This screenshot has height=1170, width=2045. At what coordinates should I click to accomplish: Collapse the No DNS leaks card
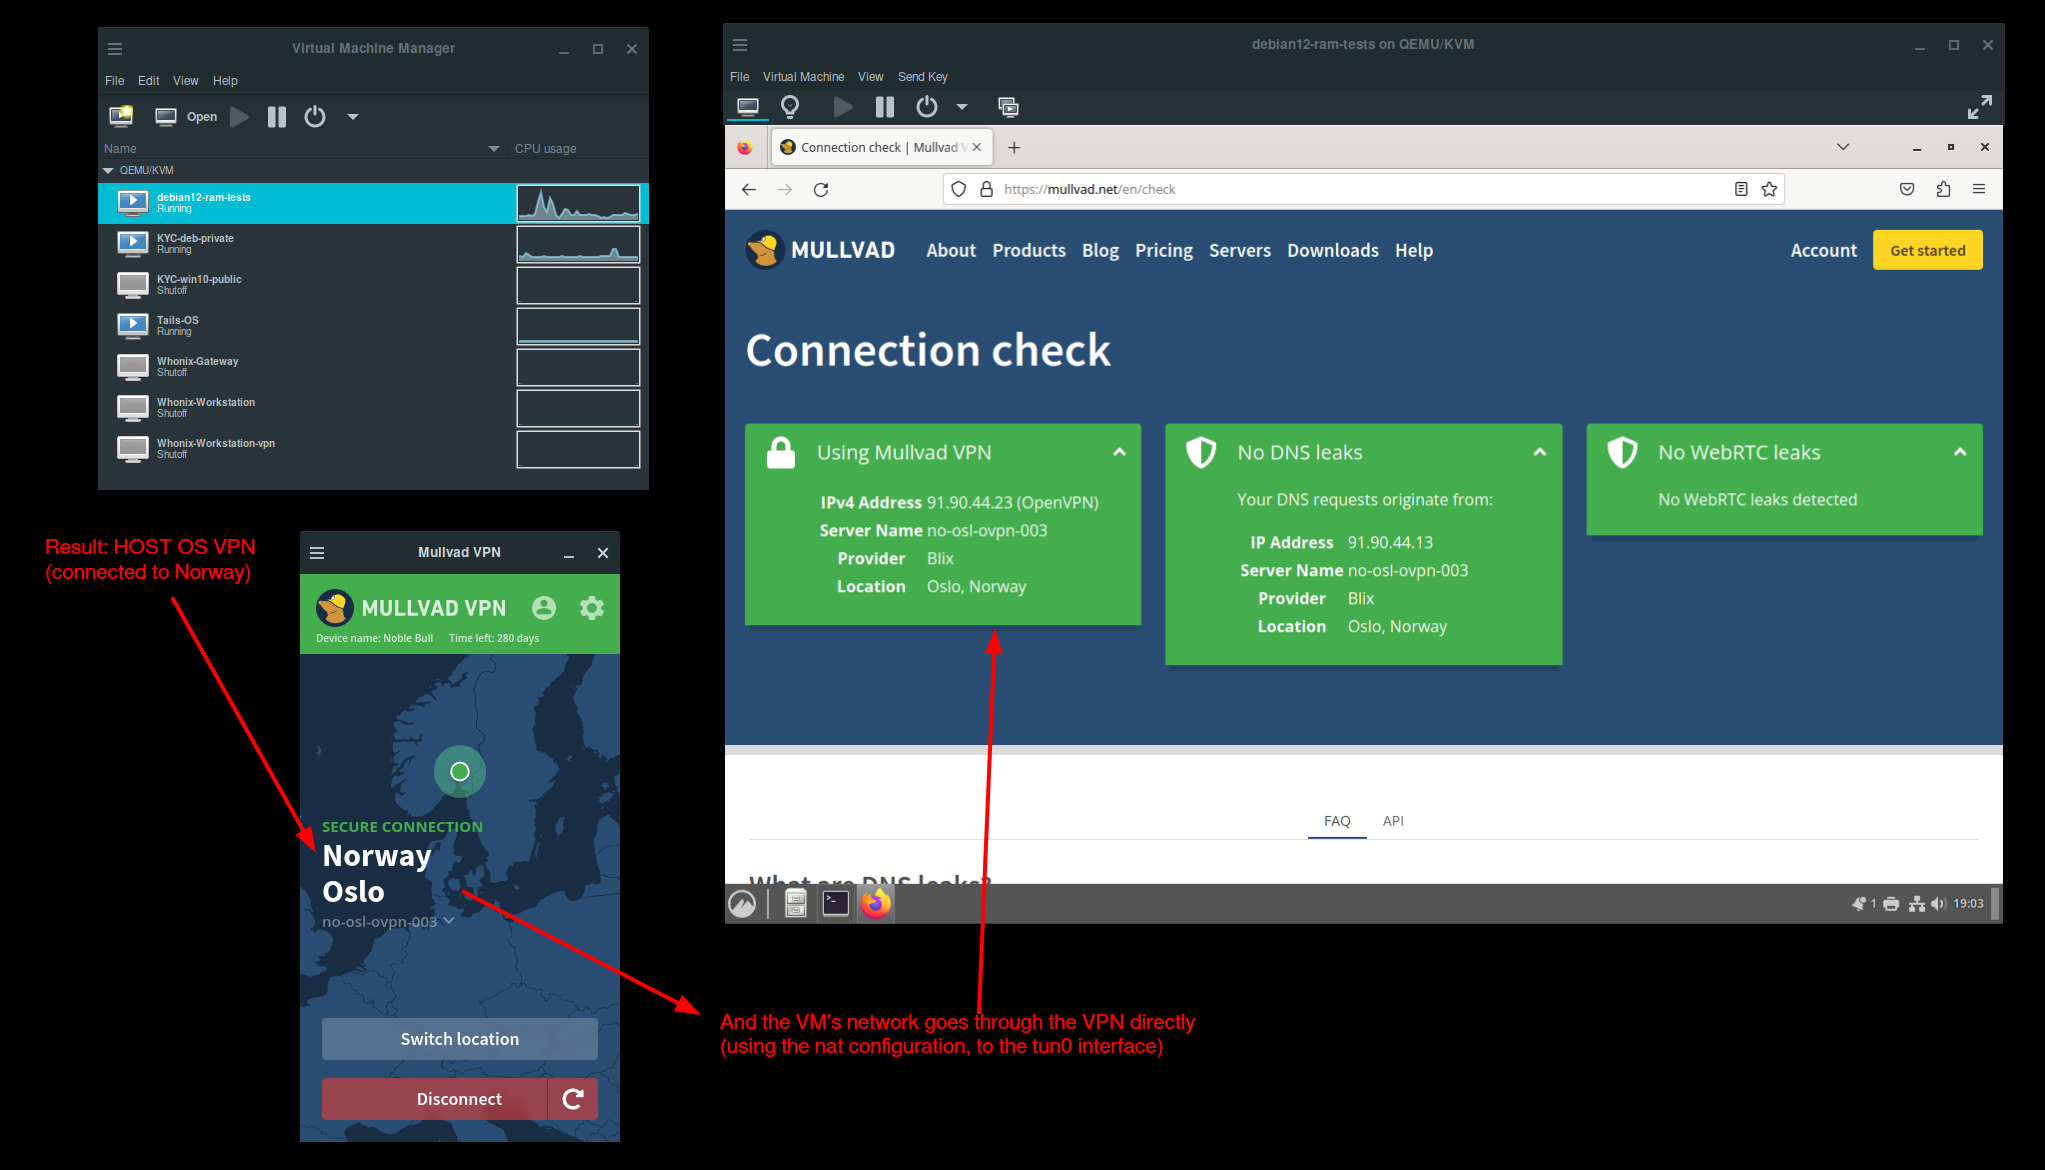pos(1540,452)
